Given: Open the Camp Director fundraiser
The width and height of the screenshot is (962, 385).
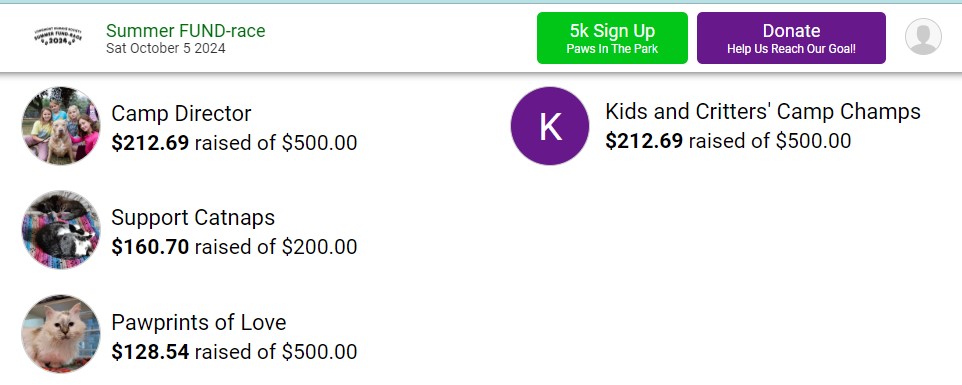Looking at the screenshot, I should [x=181, y=113].
